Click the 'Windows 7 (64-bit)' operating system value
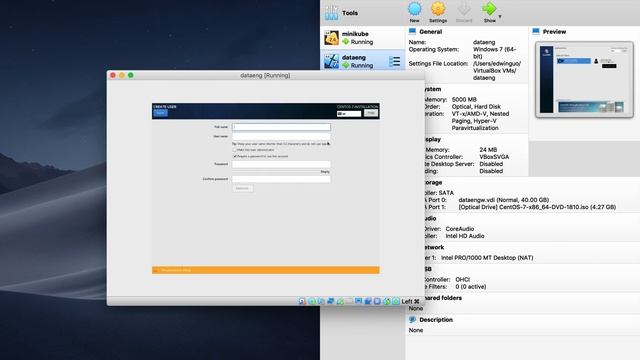 click(495, 53)
